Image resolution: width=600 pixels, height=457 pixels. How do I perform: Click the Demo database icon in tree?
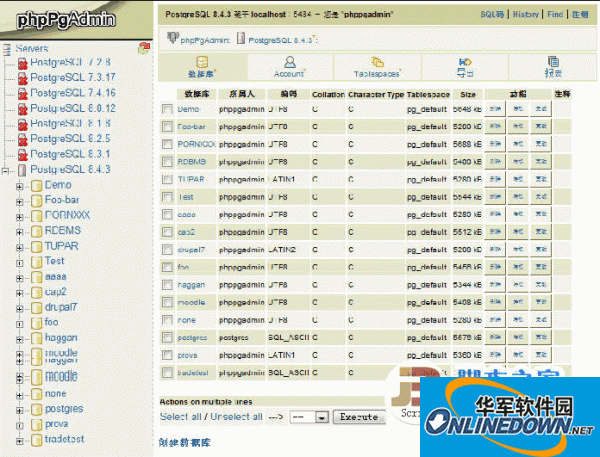(x=36, y=186)
